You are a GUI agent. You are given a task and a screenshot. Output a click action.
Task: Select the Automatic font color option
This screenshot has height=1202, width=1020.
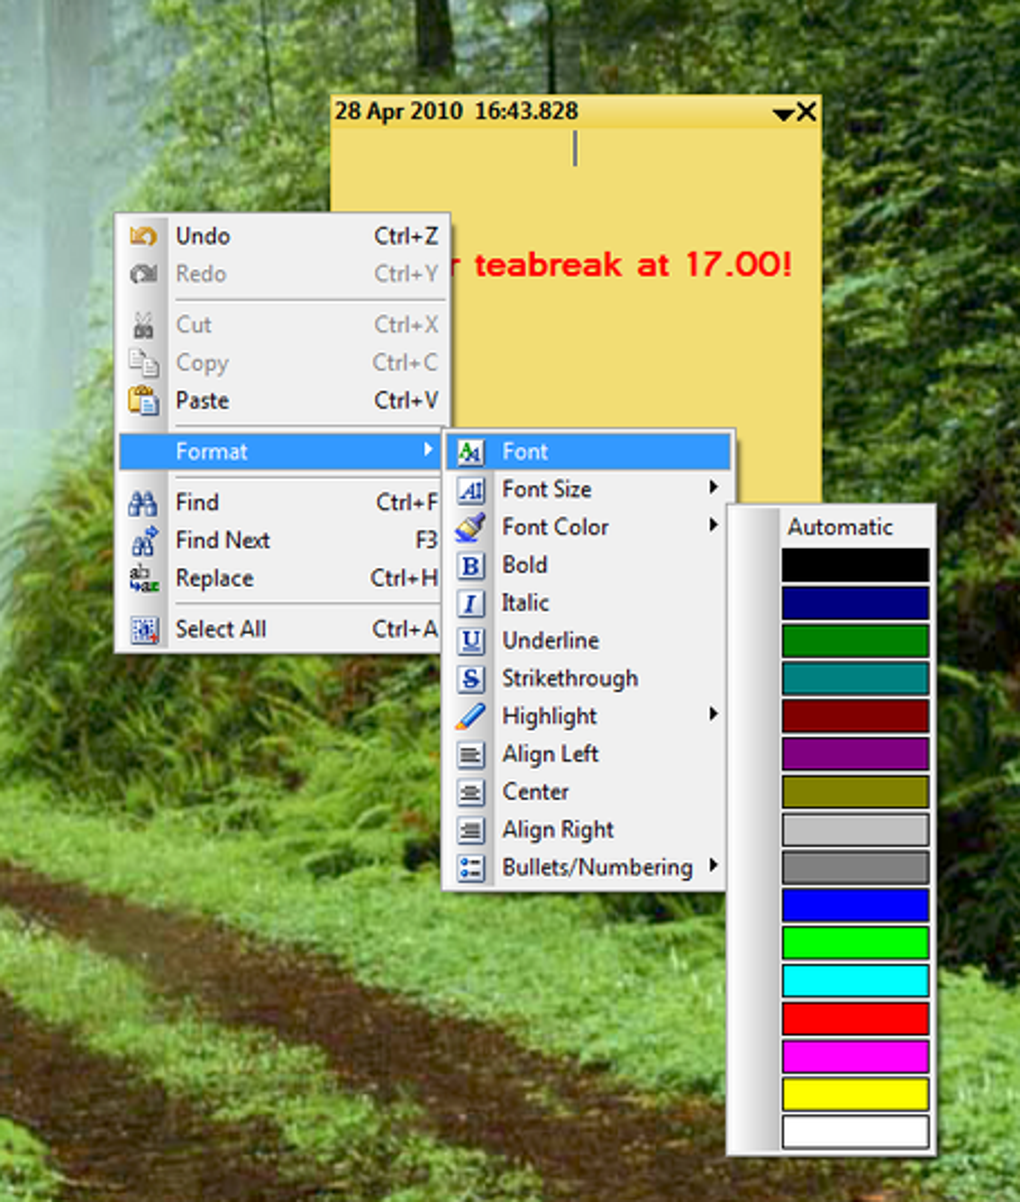point(840,527)
